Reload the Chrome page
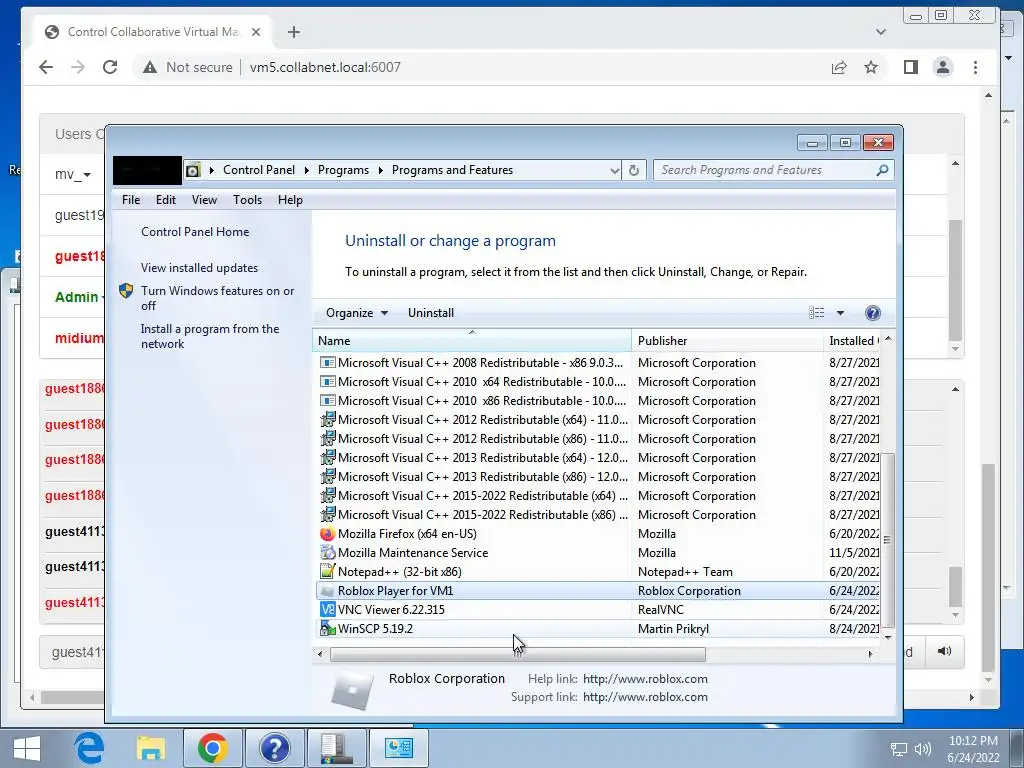The width and height of the screenshot is (1024, 768). click(x=110, y=67)
